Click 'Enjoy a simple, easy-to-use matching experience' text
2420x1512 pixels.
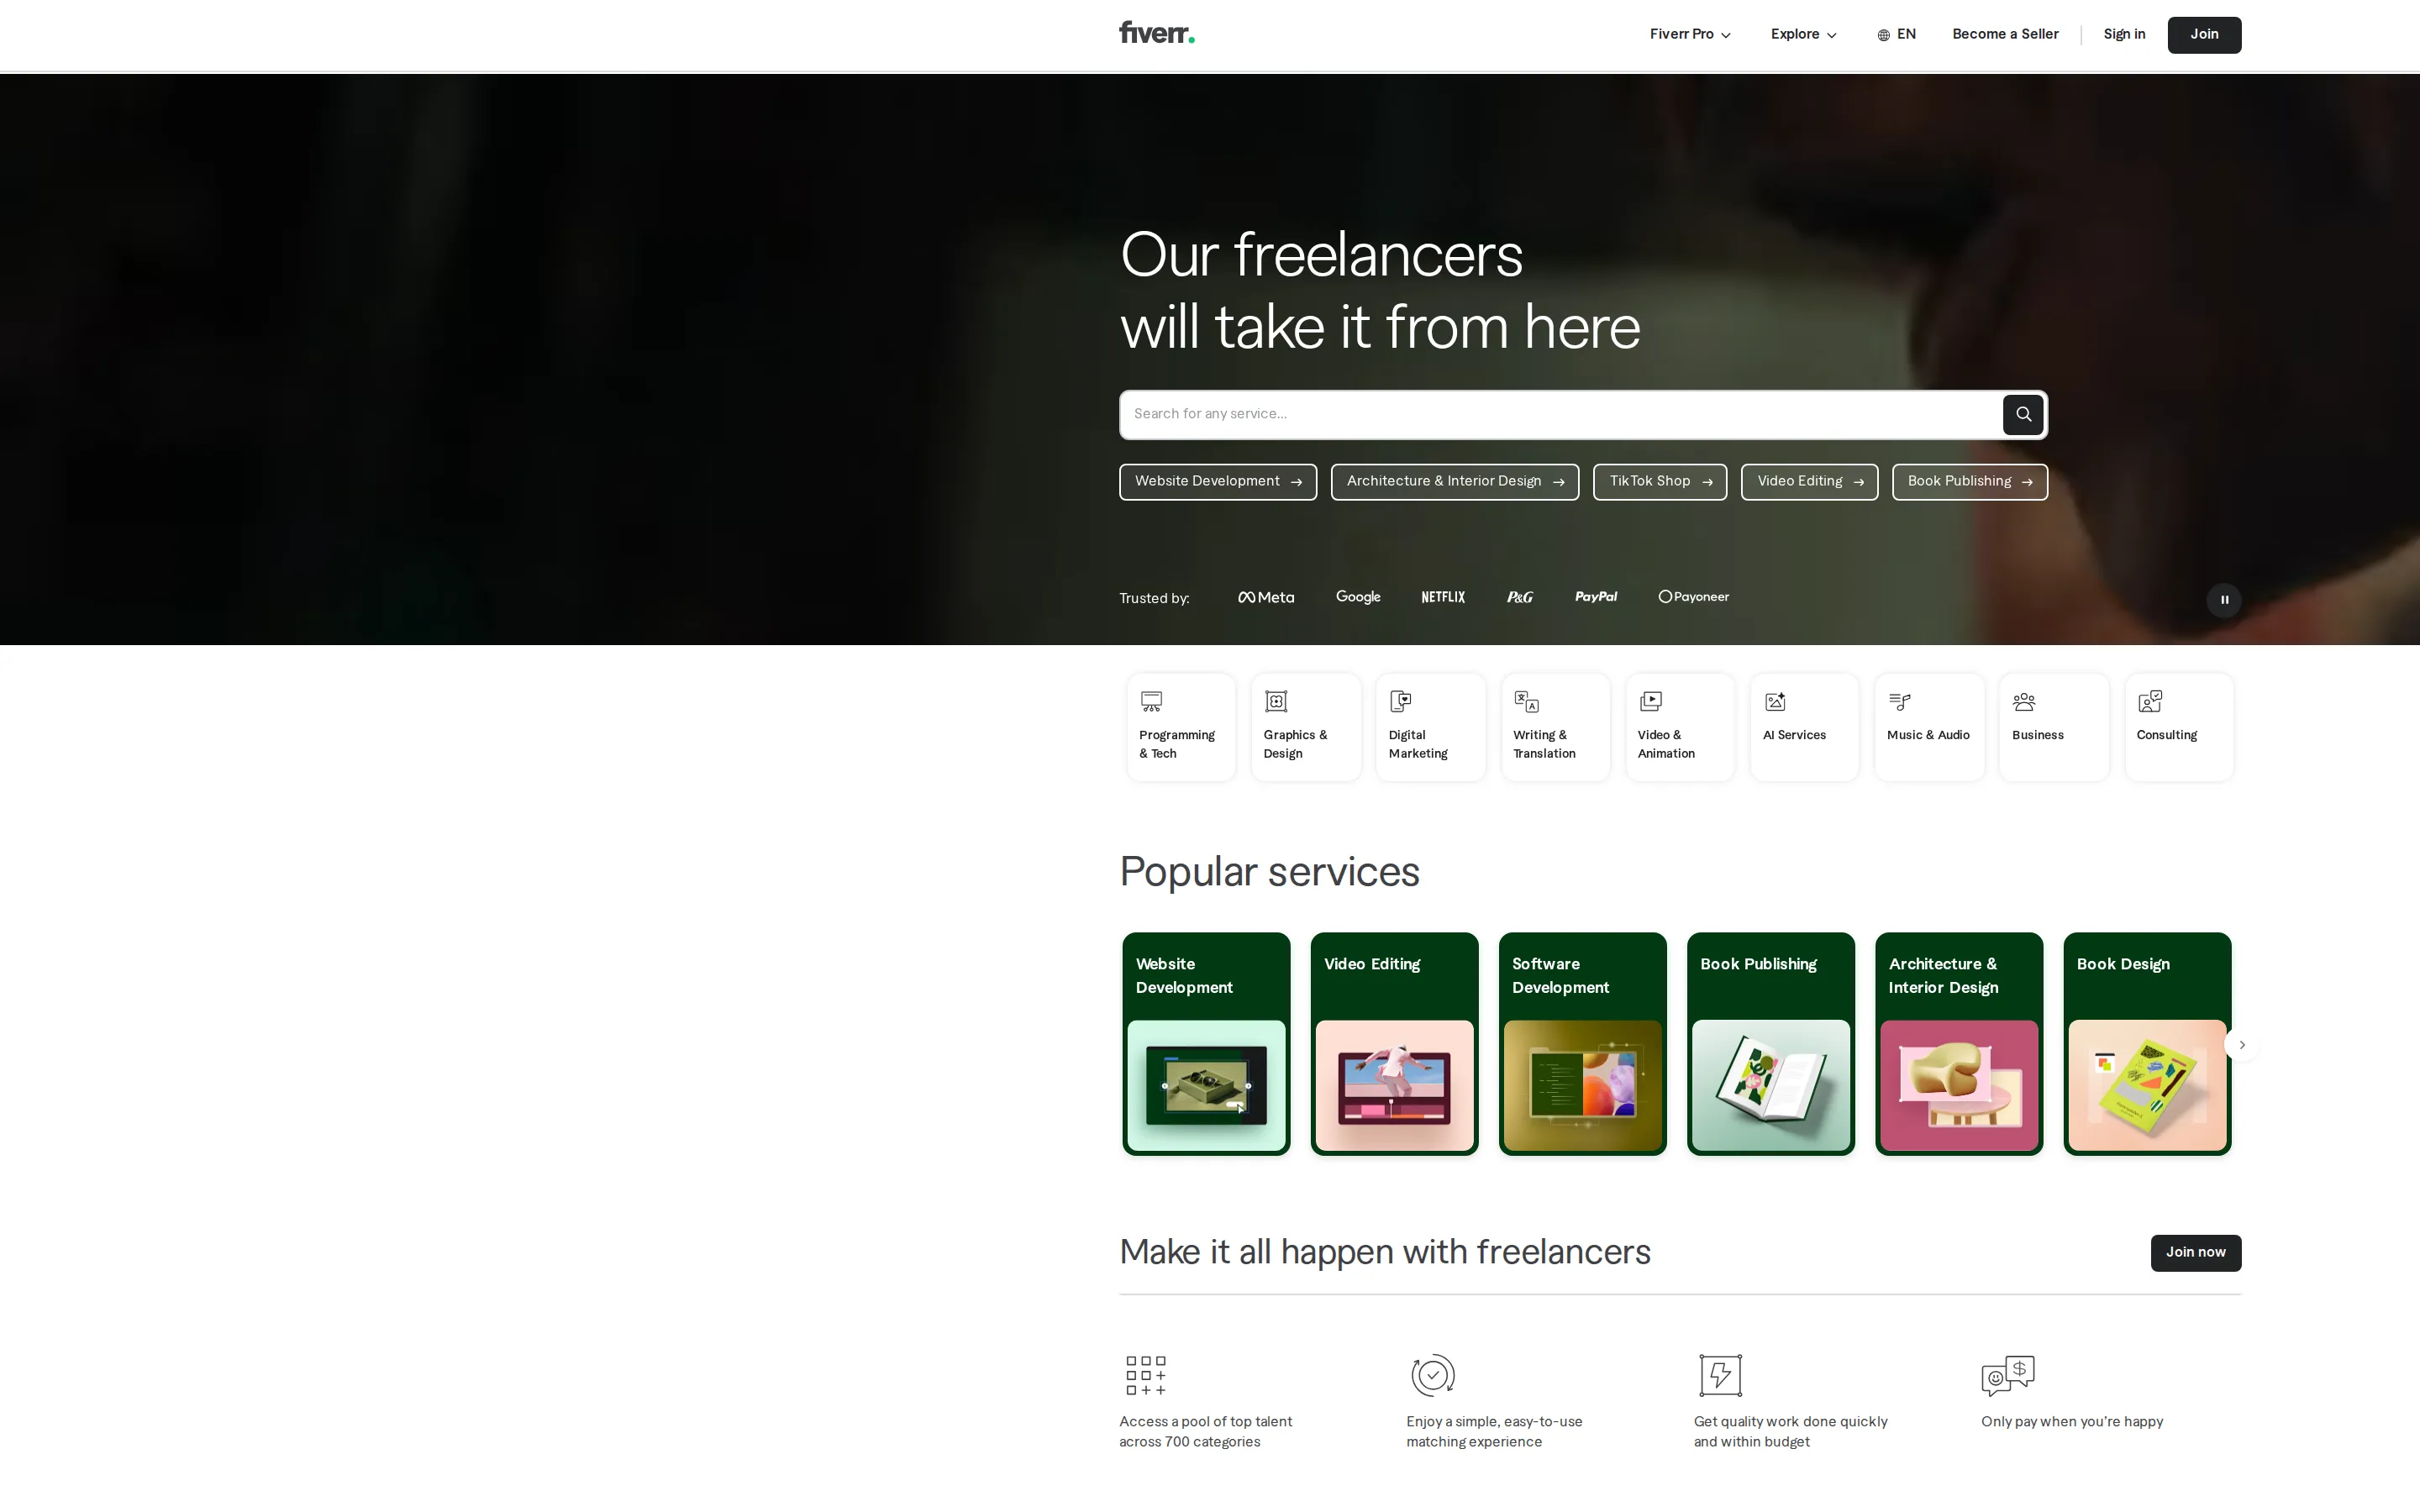pyautogui.click(x=1494, y=1432)
